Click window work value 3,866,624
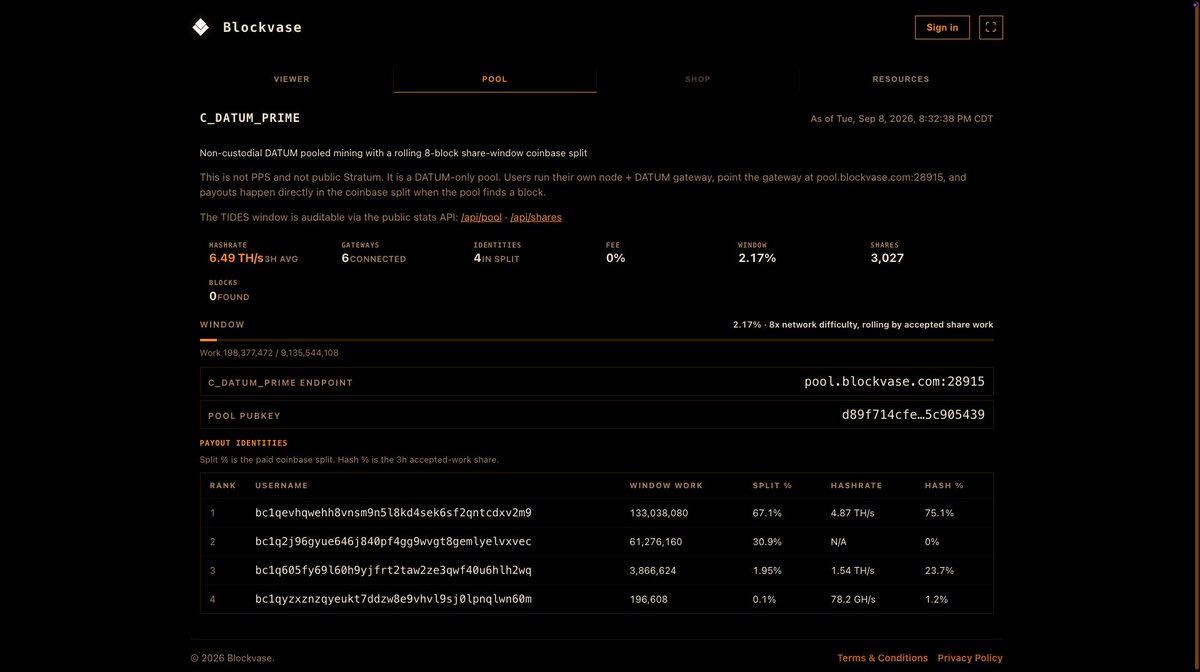The image size is (1200, 672). coord(653,571)
